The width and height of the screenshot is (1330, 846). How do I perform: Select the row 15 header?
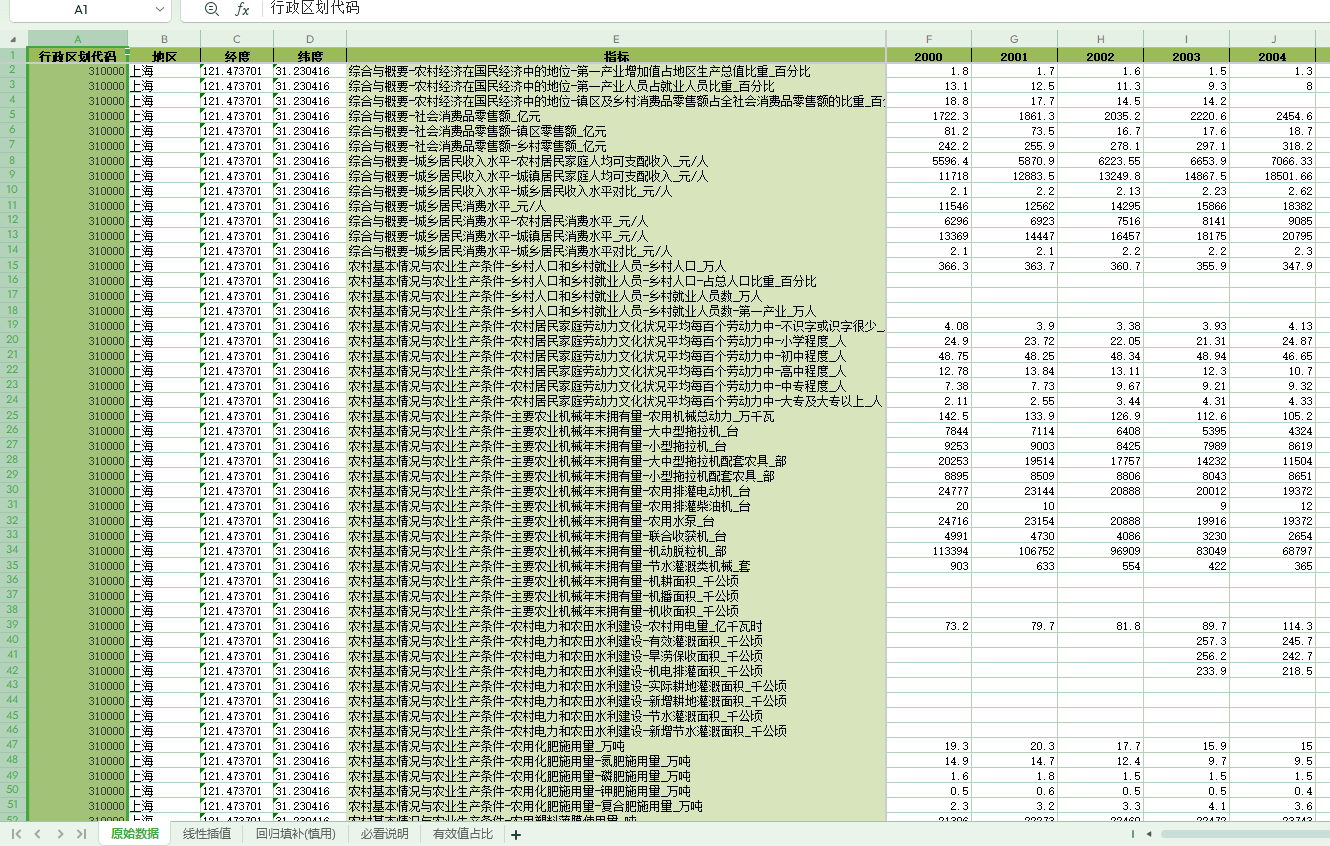point(13,266)
